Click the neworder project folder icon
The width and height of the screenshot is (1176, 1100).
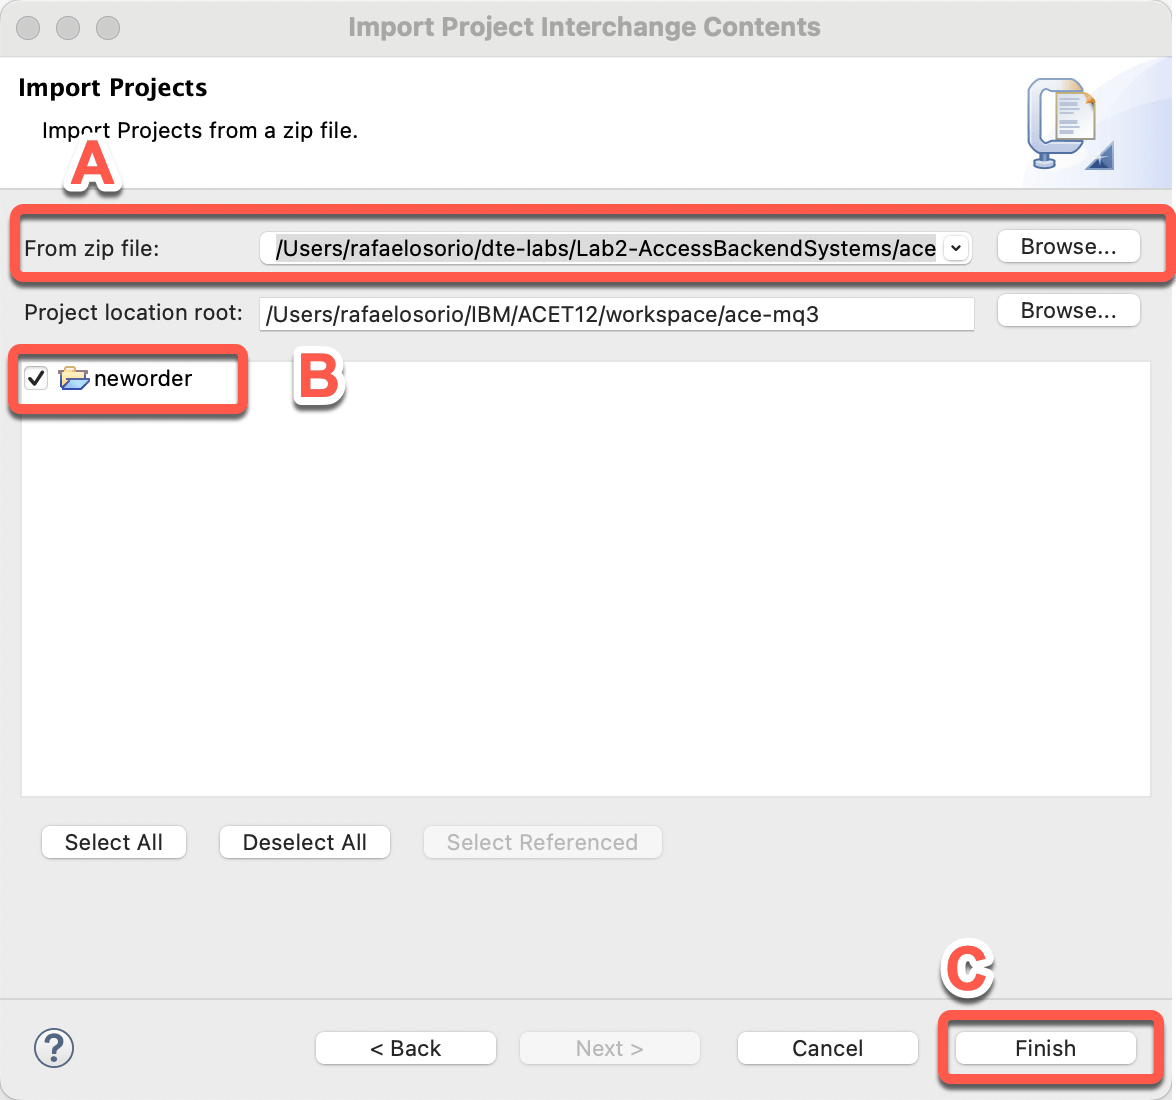pyautogui.click(x=74, y=378)
